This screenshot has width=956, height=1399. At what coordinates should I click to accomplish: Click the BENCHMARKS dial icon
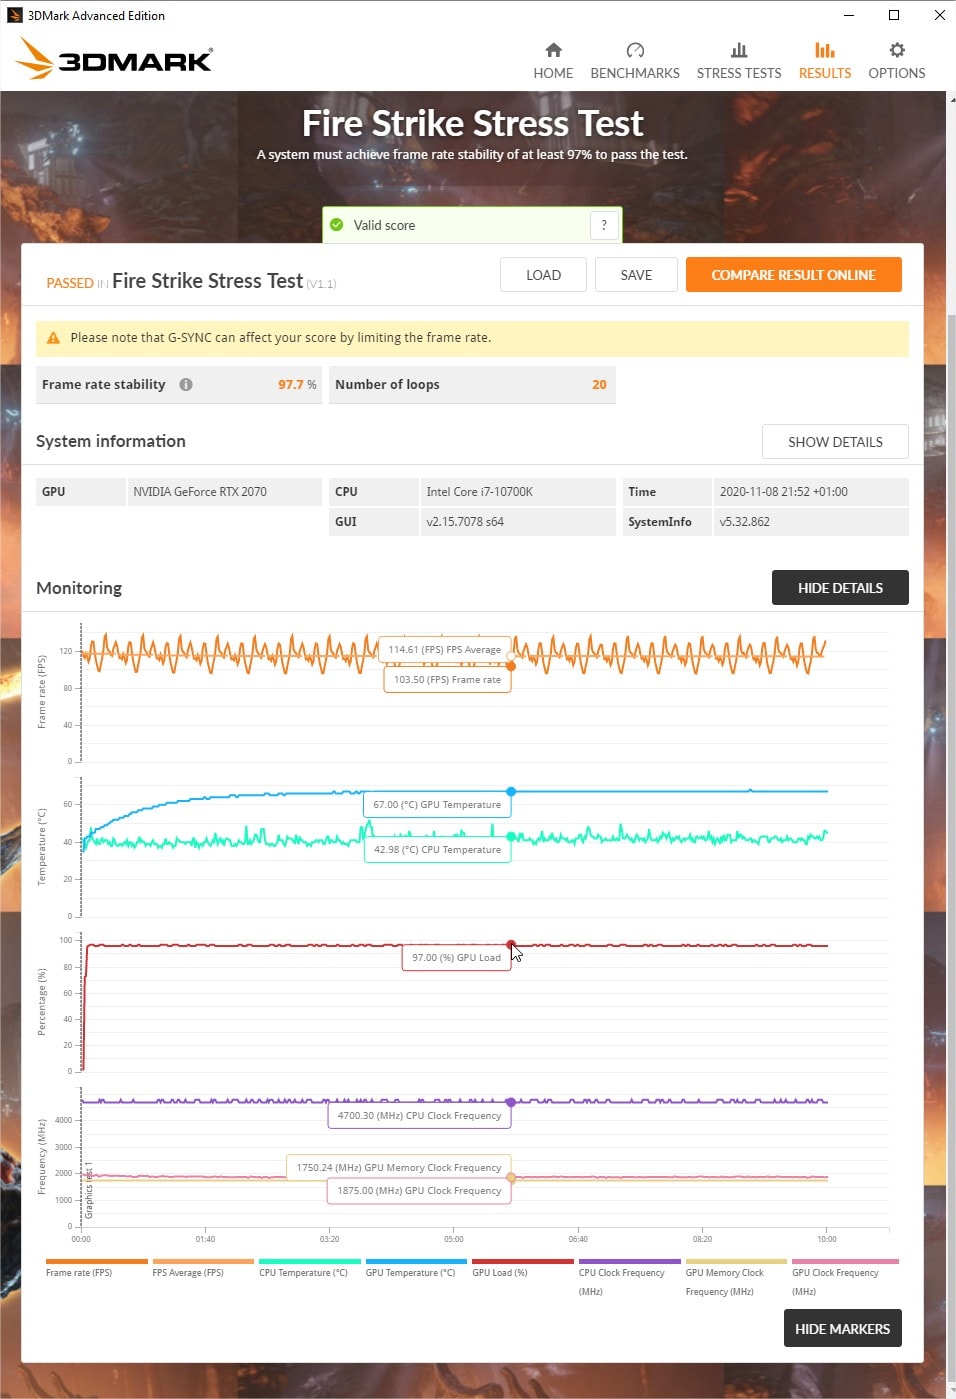tap(635, 49)
